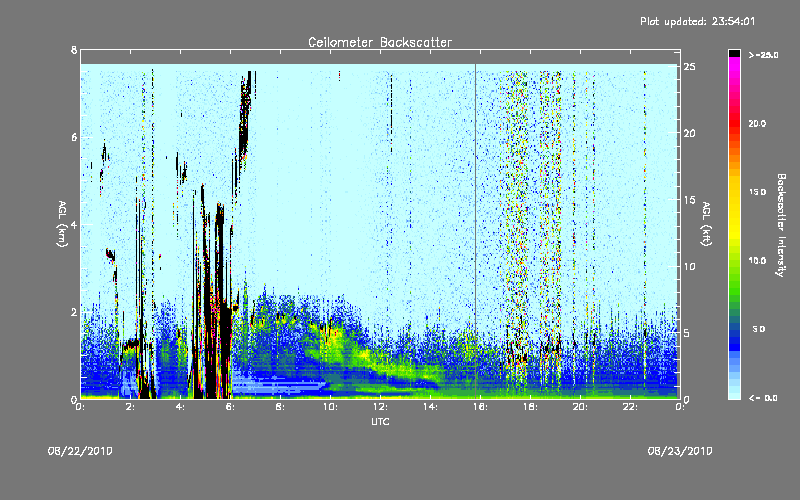Click the '20:' UTC tick label
Image resolution: width=800 pixels, height=500 pixels.
pyautogui.click(x=580, y=407)
